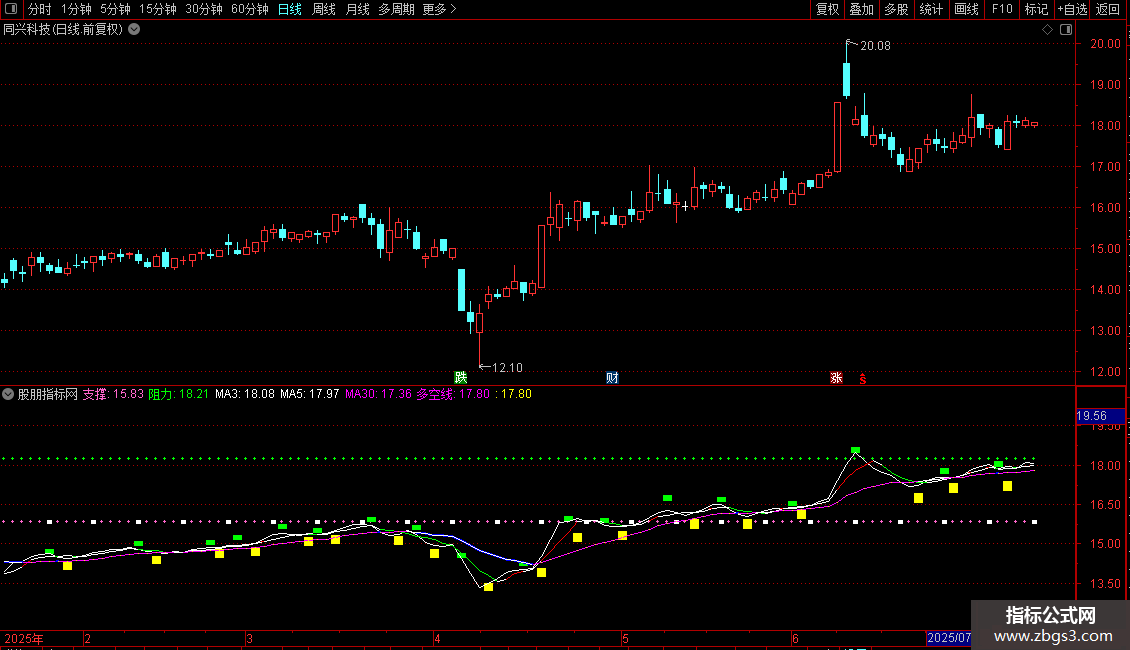
Task: Click the 2025/07 date marker
Action: (x=948, y=638)
